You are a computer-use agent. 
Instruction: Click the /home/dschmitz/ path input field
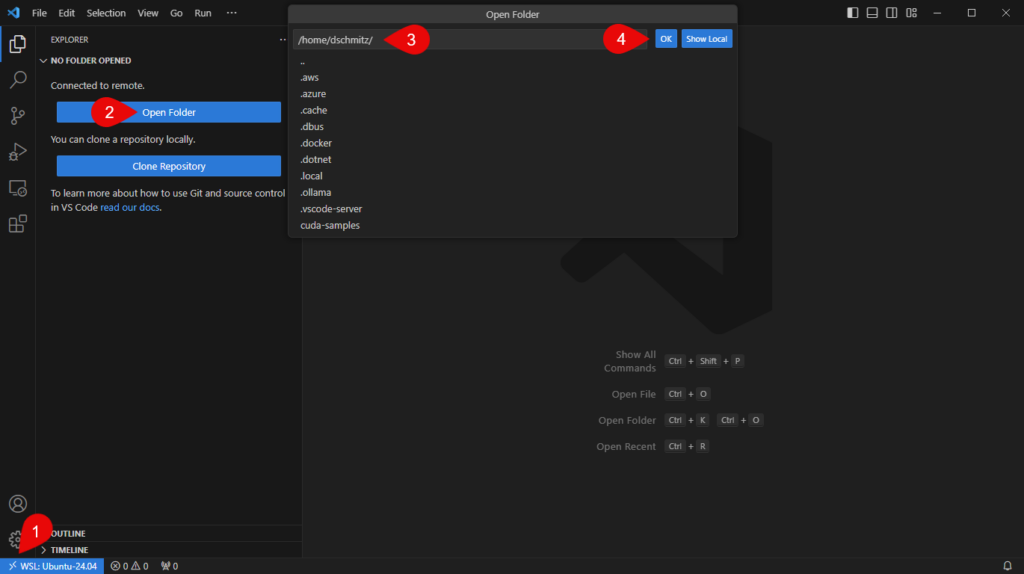(x=470, y=40)
